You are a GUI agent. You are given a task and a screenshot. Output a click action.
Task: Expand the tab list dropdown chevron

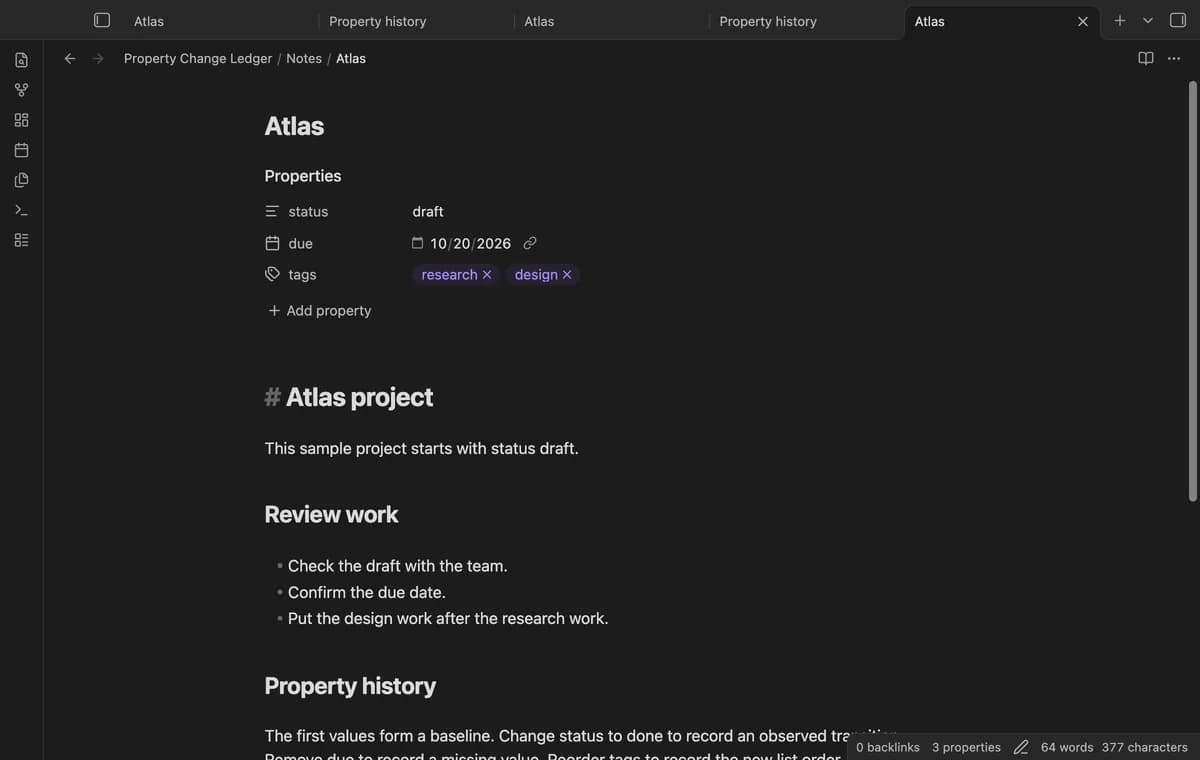(x=1148, y=20)
